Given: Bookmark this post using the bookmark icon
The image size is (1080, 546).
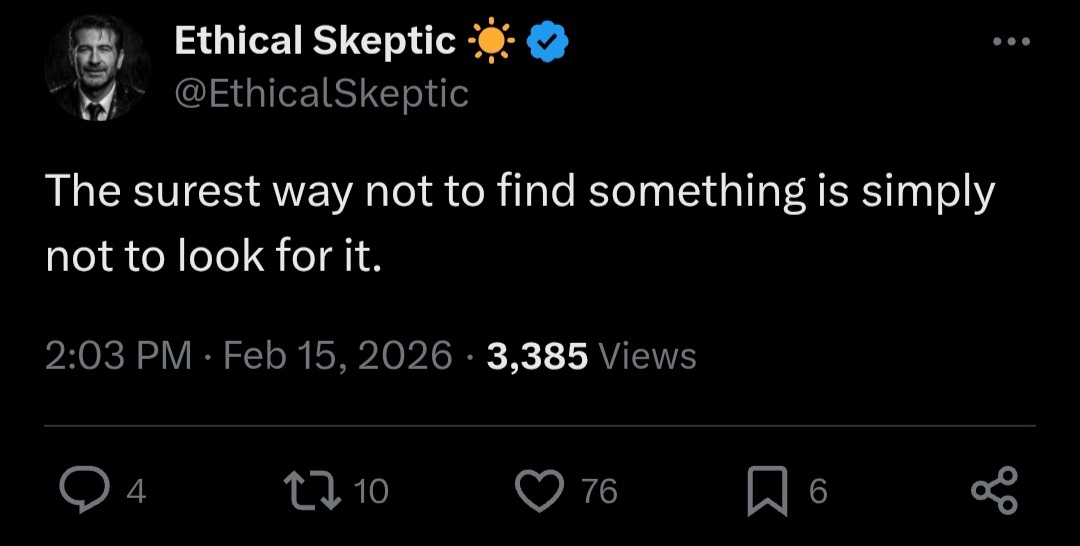Looking at the screenshot, I should (x=766, y=491).
